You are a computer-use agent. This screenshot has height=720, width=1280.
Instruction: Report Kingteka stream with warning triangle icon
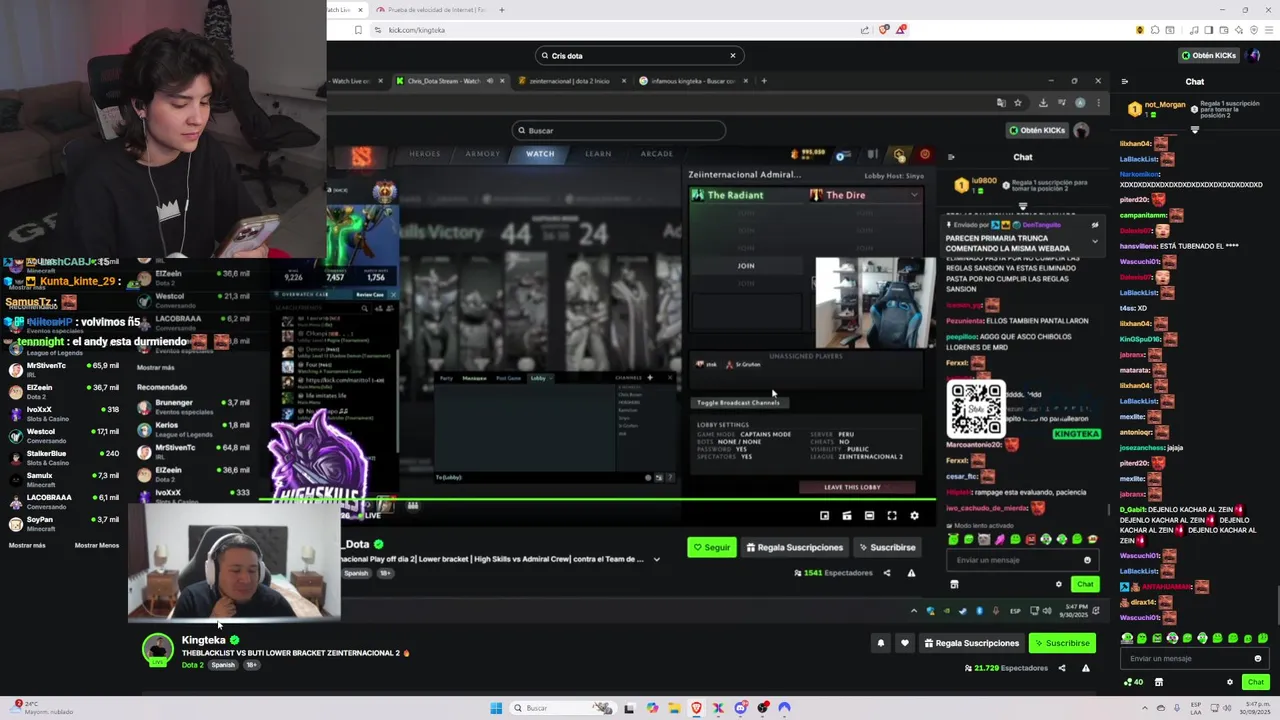tap(1085, 668)
